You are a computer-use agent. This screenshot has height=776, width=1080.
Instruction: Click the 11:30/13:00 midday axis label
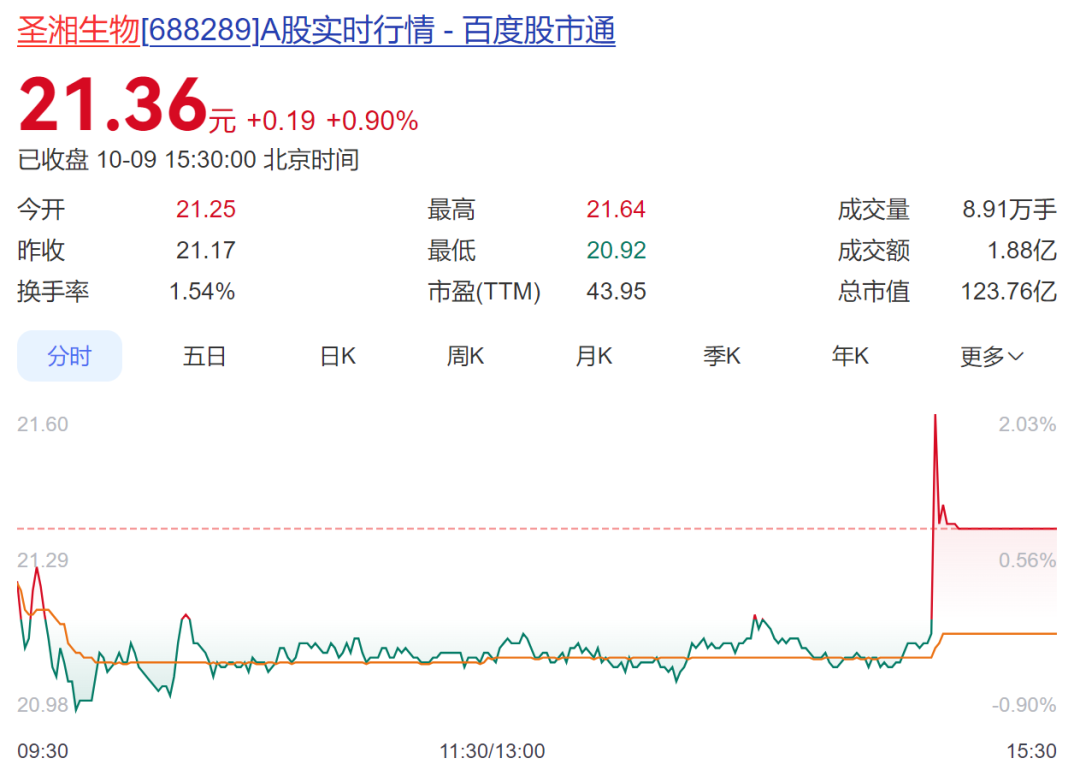[x=492, y=751]
